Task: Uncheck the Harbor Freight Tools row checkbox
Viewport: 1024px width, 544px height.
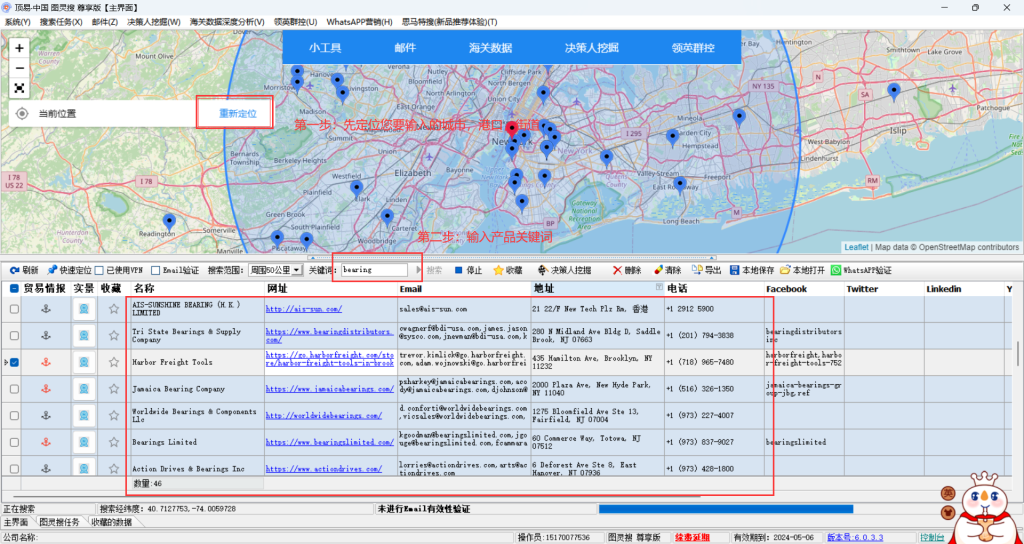Action: (14, 363)
